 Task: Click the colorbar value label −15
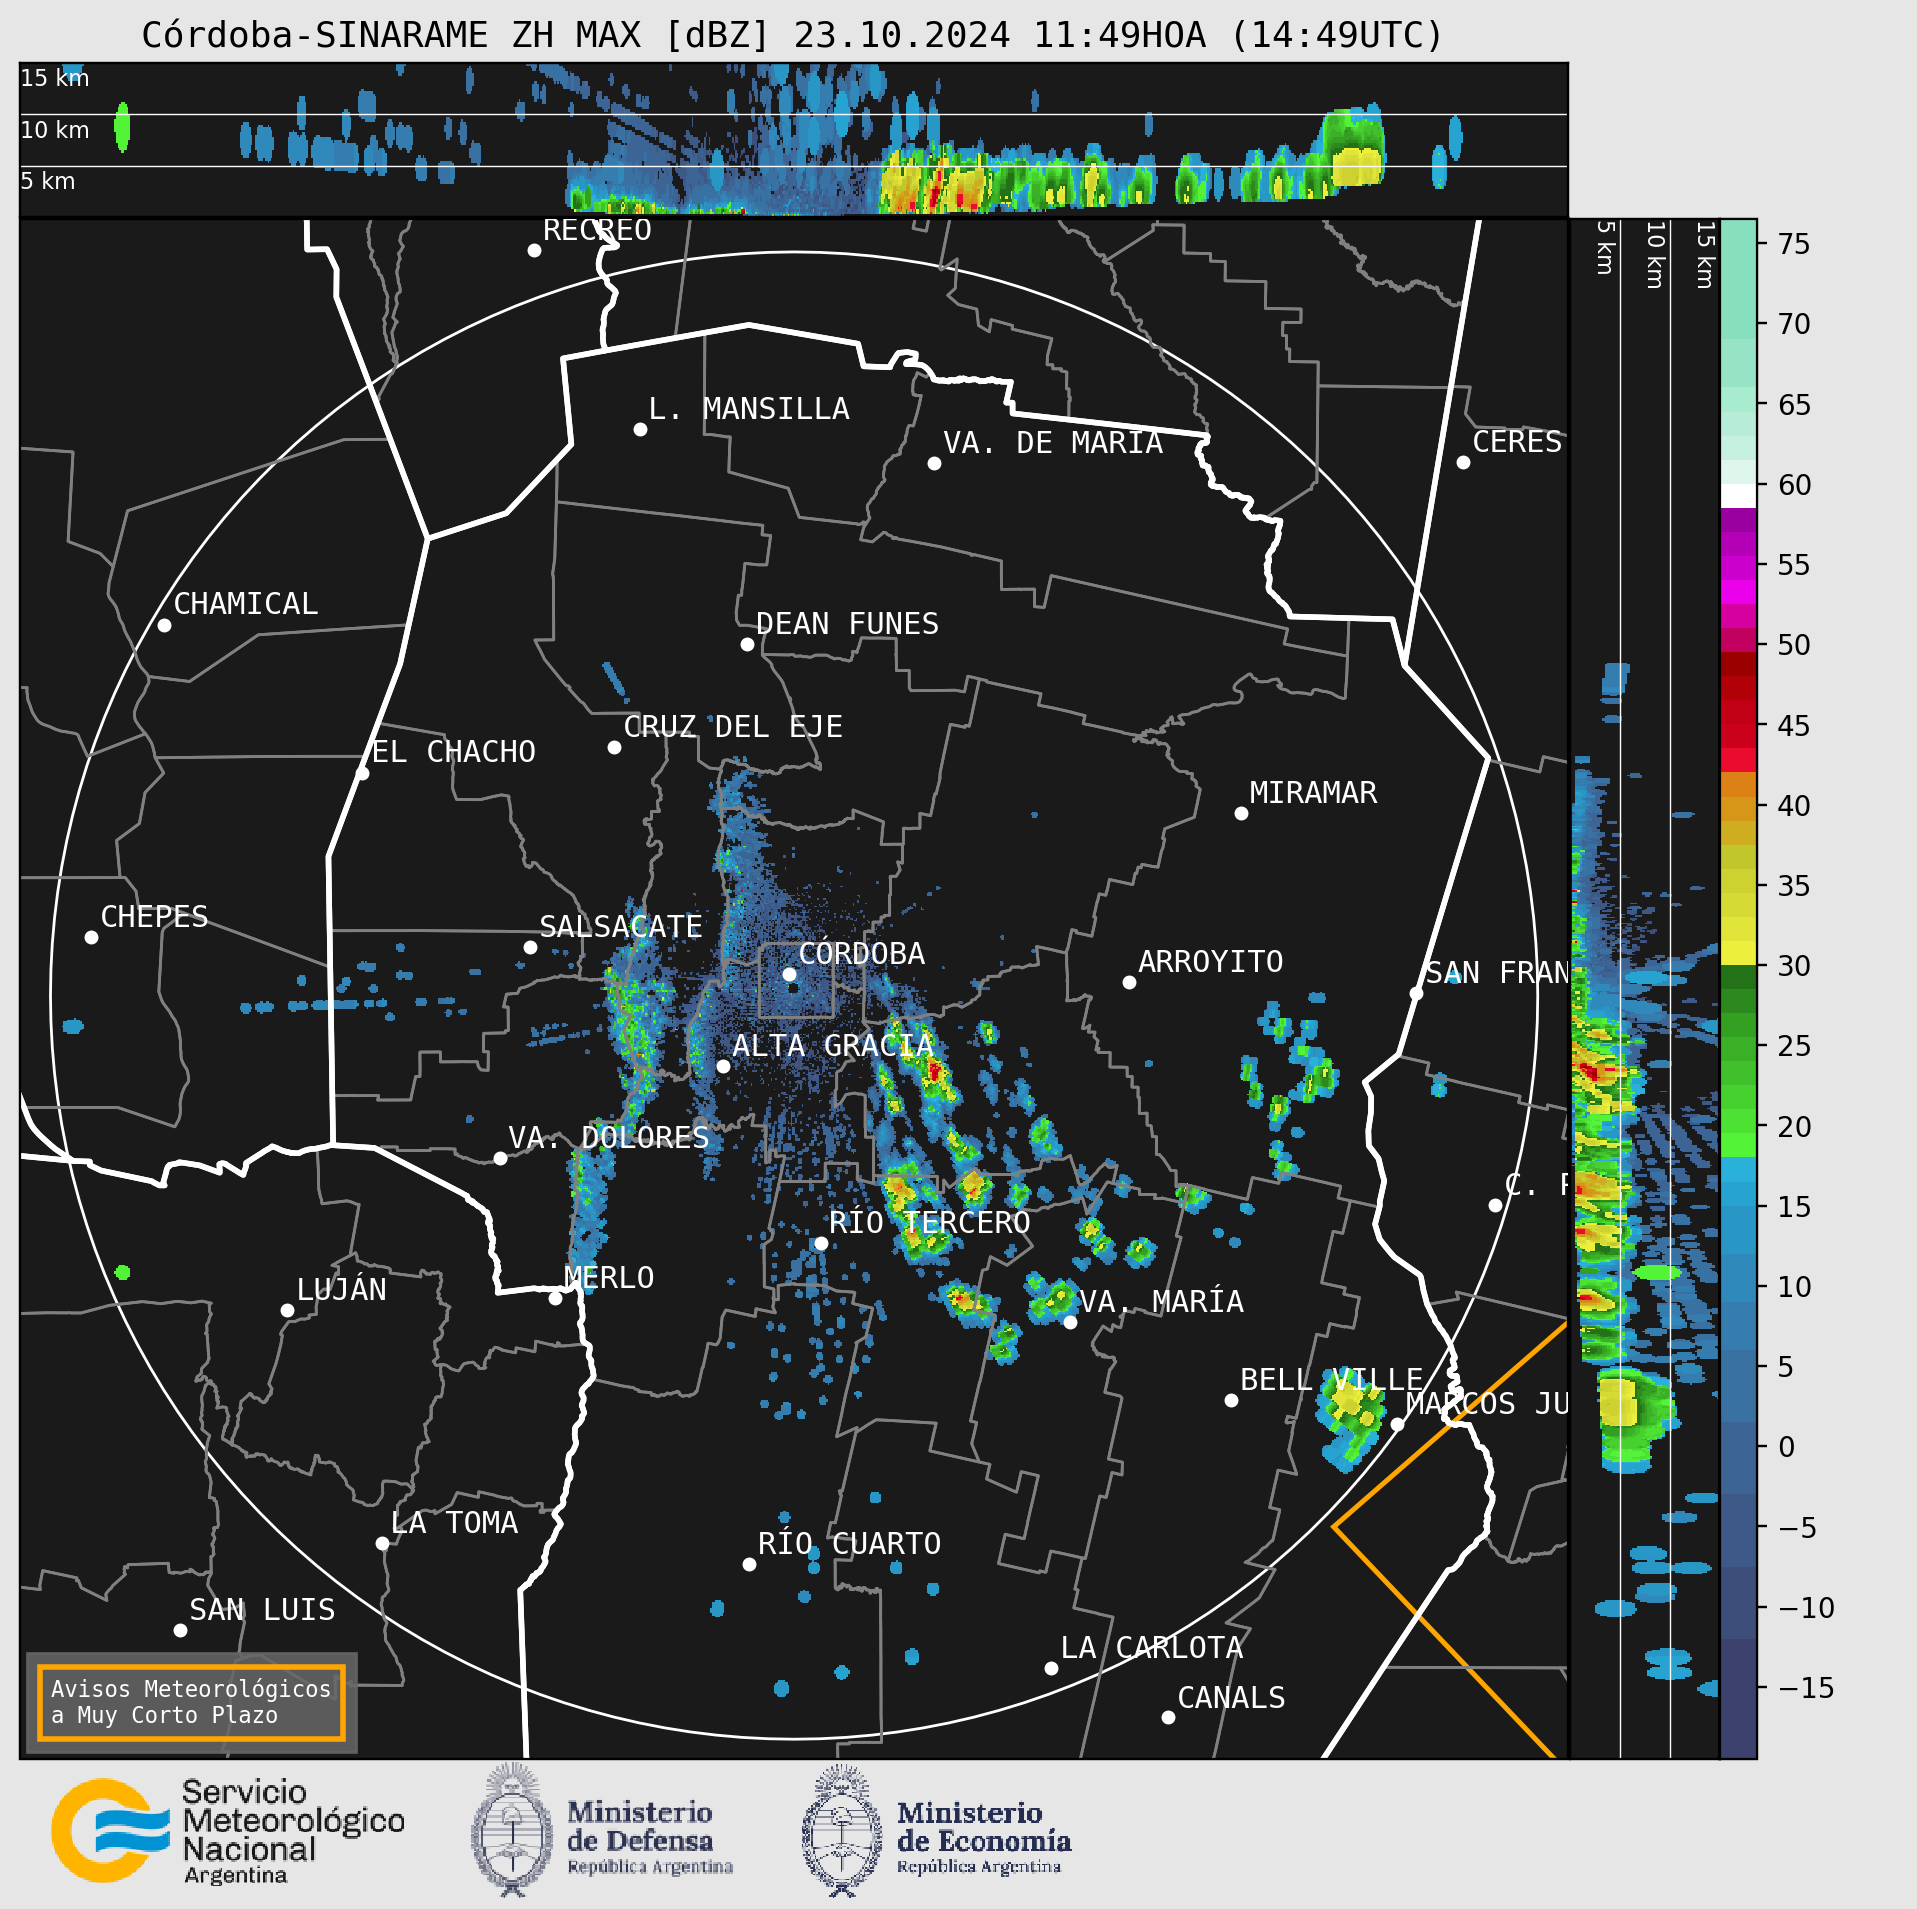[x=1806, y=1688]
